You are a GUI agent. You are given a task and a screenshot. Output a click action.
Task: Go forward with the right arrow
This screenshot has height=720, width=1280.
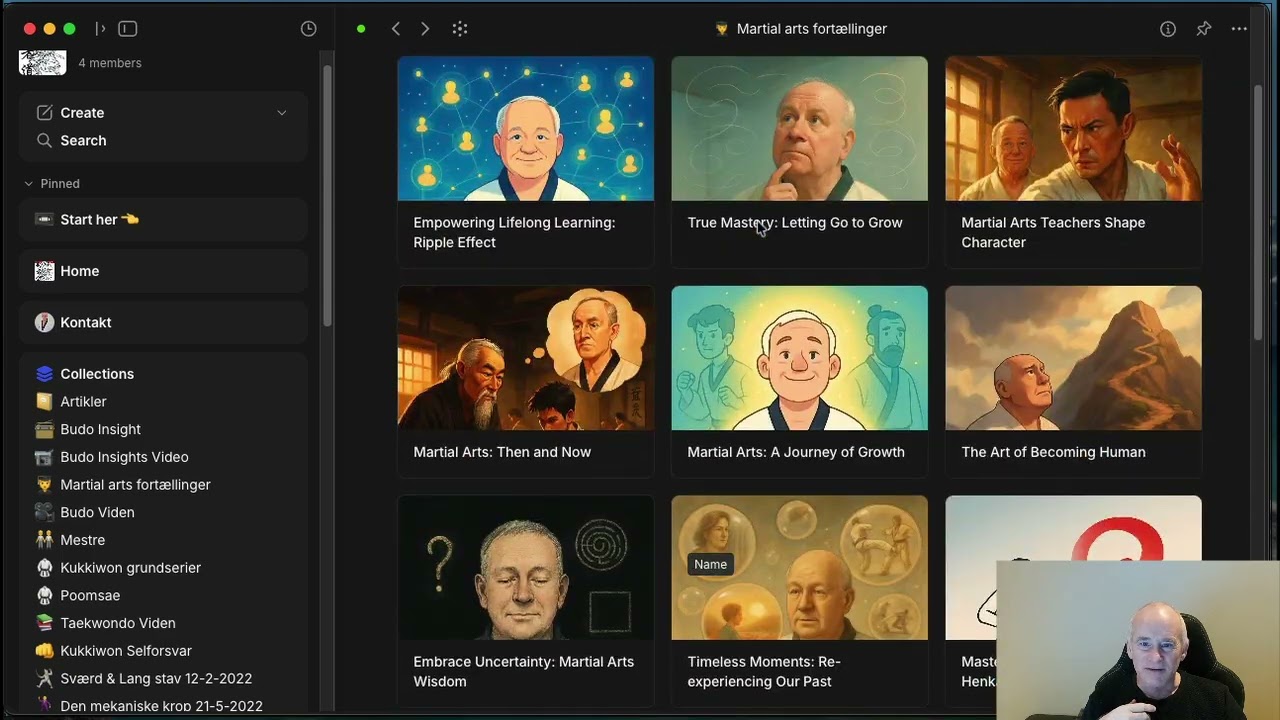point(425,29)
